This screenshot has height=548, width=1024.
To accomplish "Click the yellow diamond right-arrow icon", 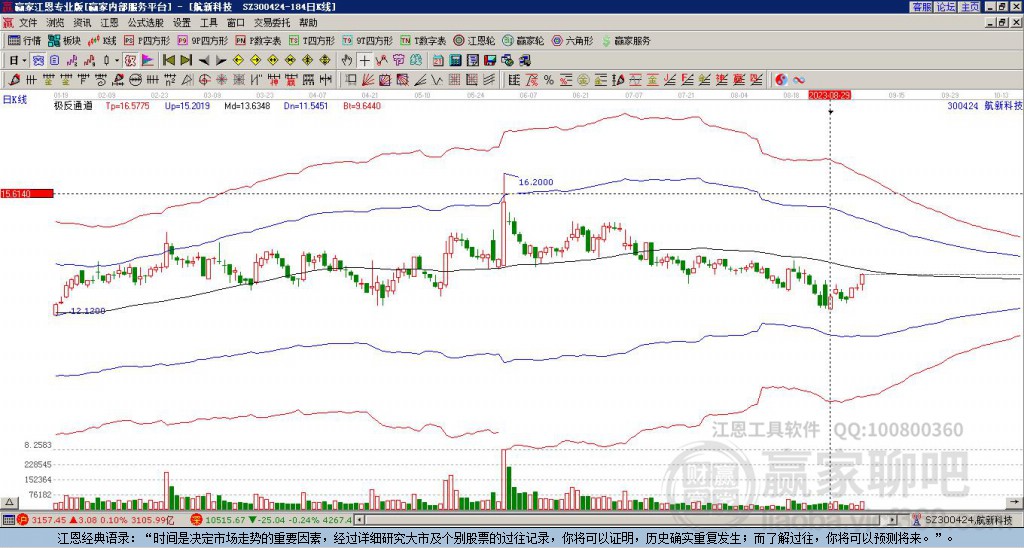I will [255, 61].
